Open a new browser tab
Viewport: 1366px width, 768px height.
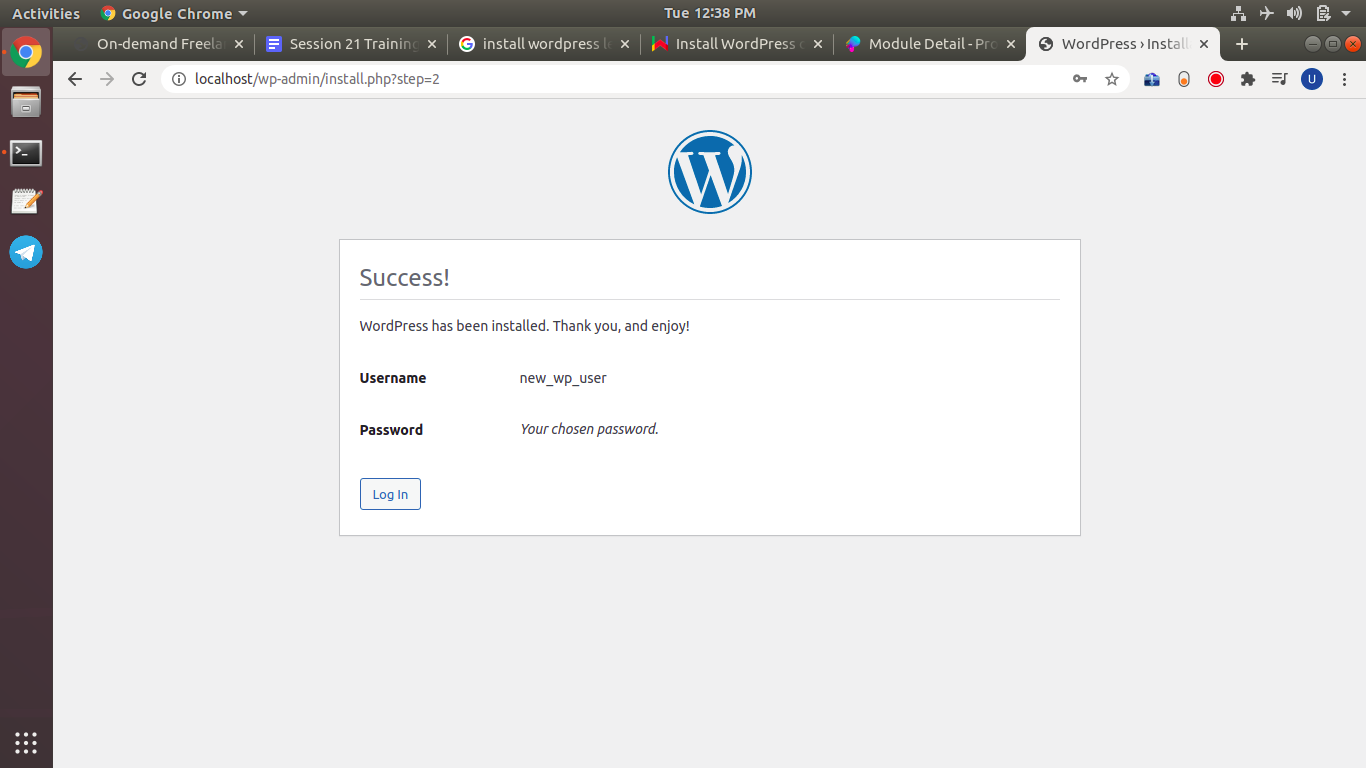pos(1242,44)
